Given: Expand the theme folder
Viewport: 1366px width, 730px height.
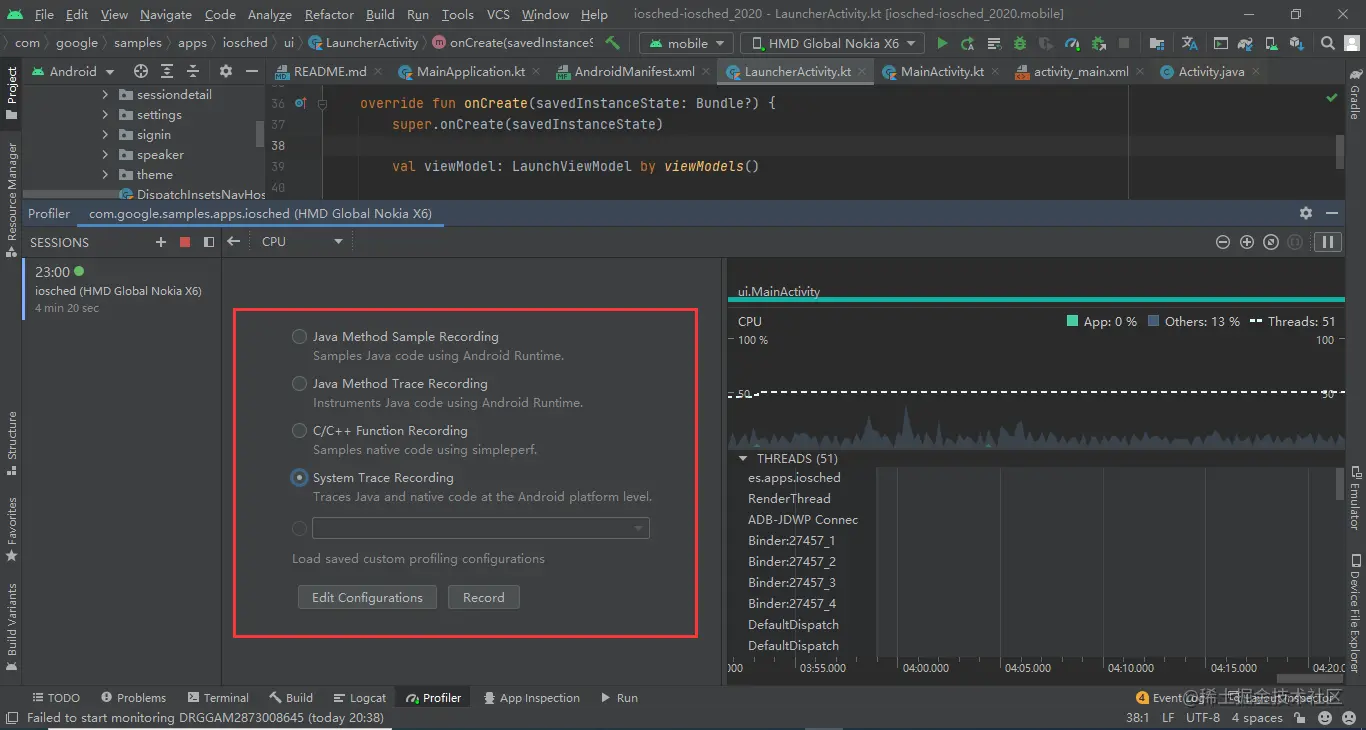Looking at the screenshot, I should (x=105, y=174).
